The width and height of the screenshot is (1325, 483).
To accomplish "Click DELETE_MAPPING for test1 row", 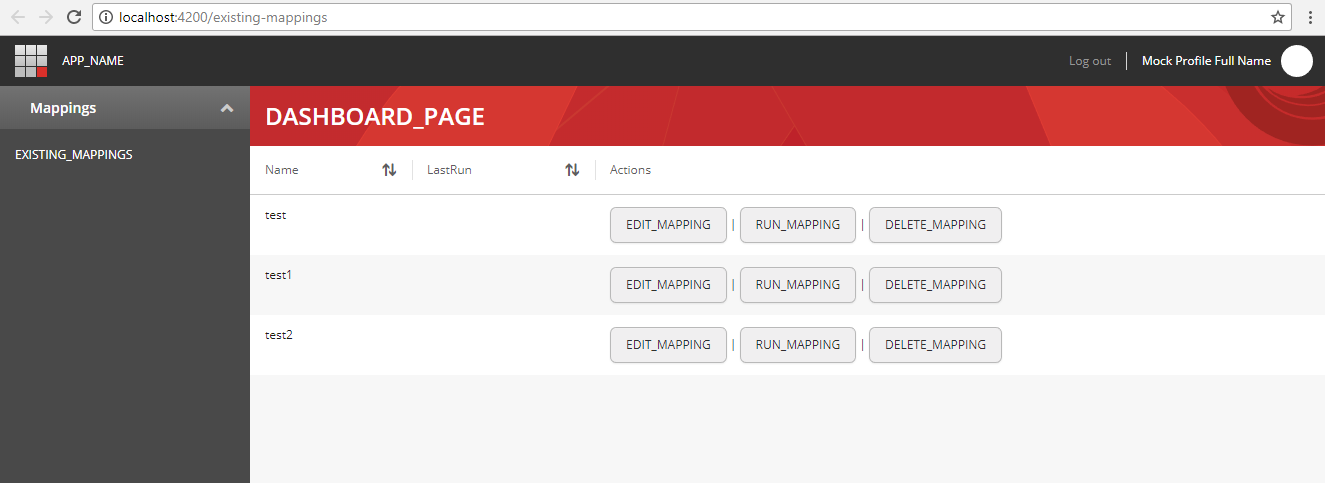I will click(x=935, y=285).
